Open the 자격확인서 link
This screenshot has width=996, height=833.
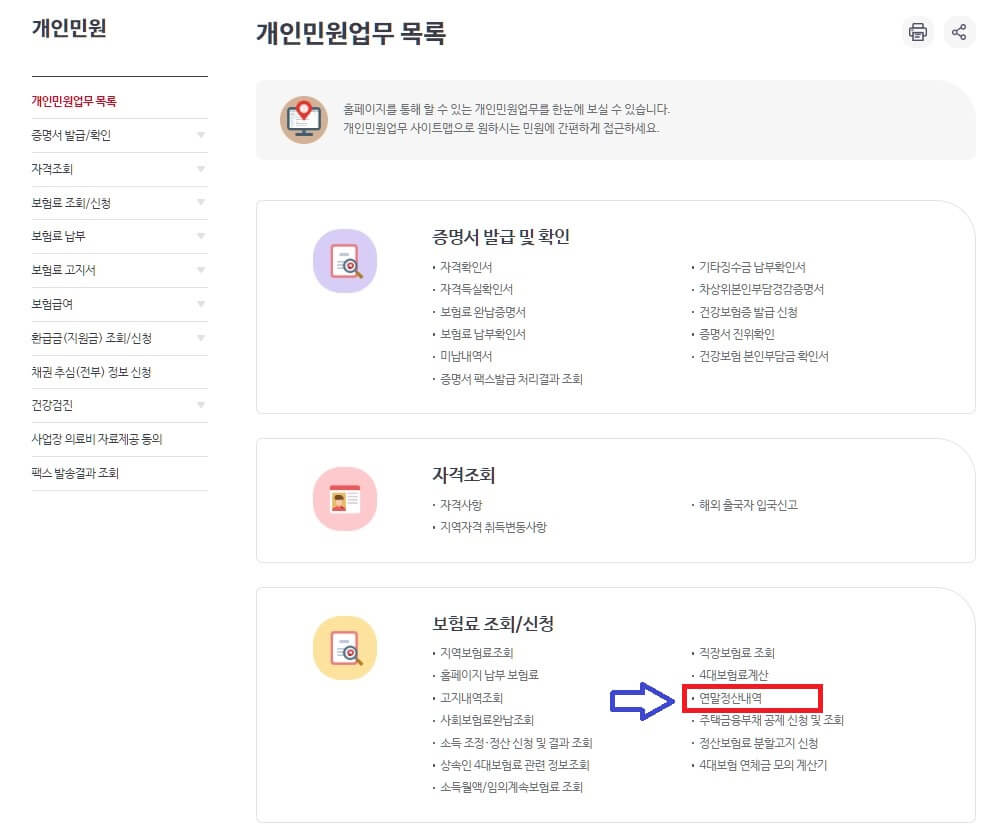click(466, 267)
